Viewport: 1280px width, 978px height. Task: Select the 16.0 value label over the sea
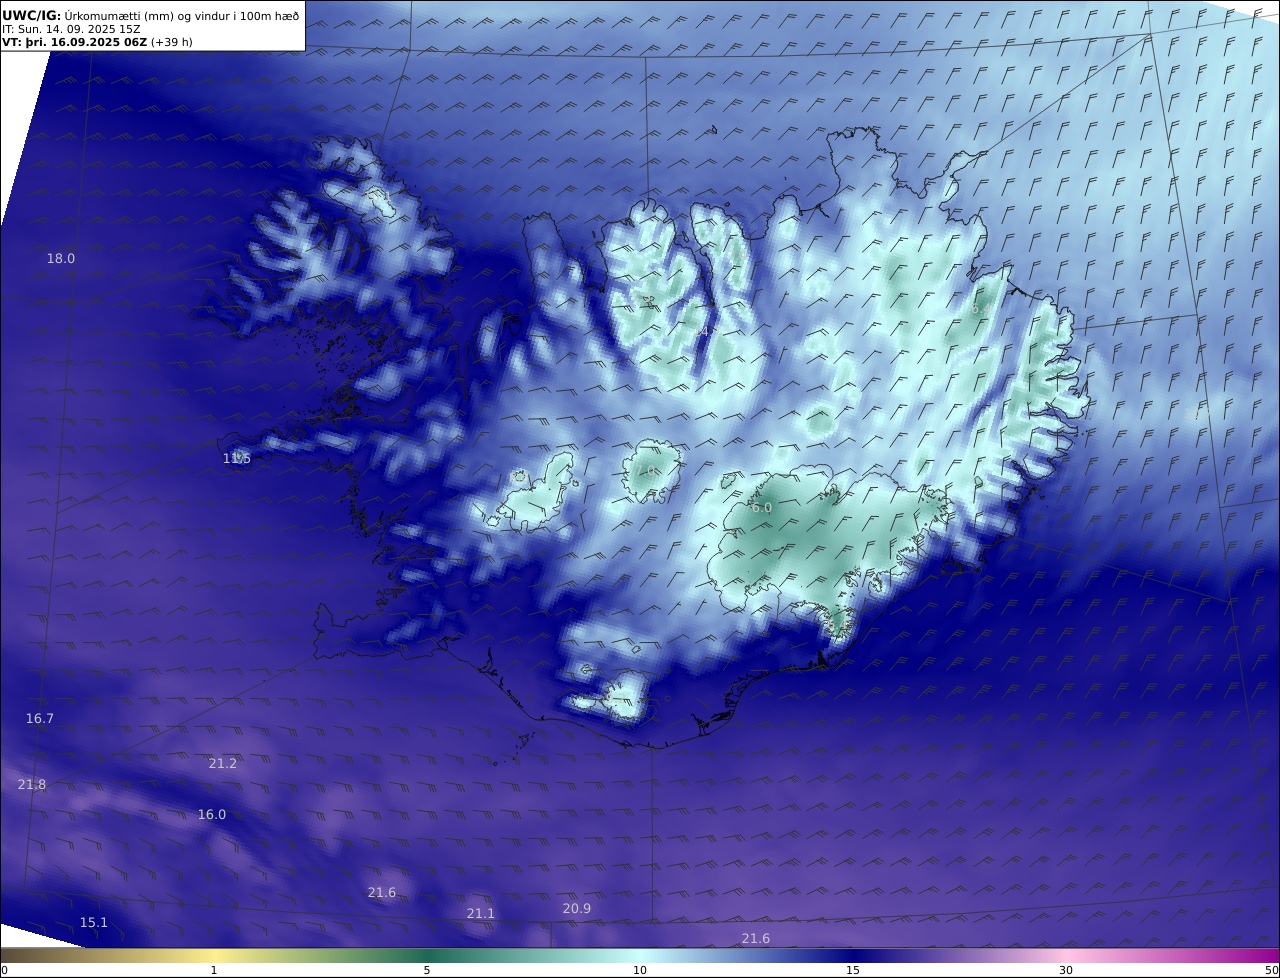click(212, 814)
